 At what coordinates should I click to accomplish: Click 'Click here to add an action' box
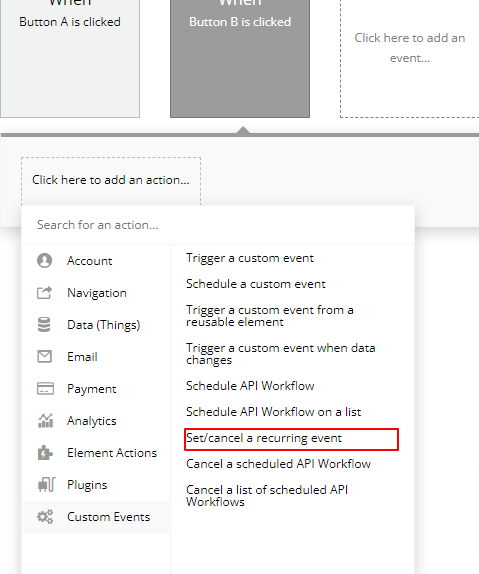pos(111,180)
